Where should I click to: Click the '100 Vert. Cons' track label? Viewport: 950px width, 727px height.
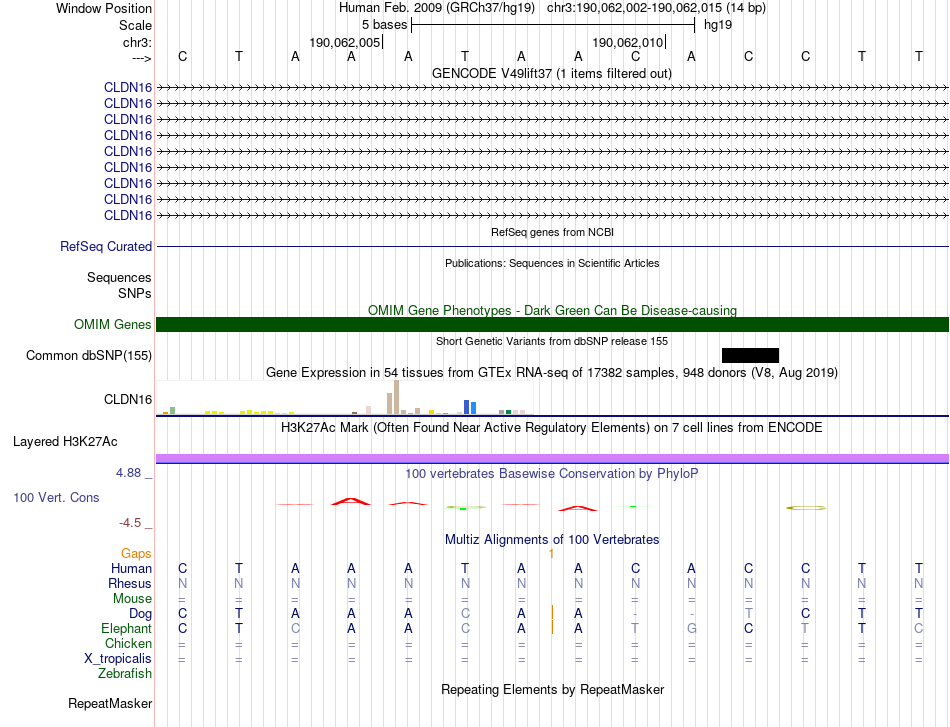click(56, 497)
